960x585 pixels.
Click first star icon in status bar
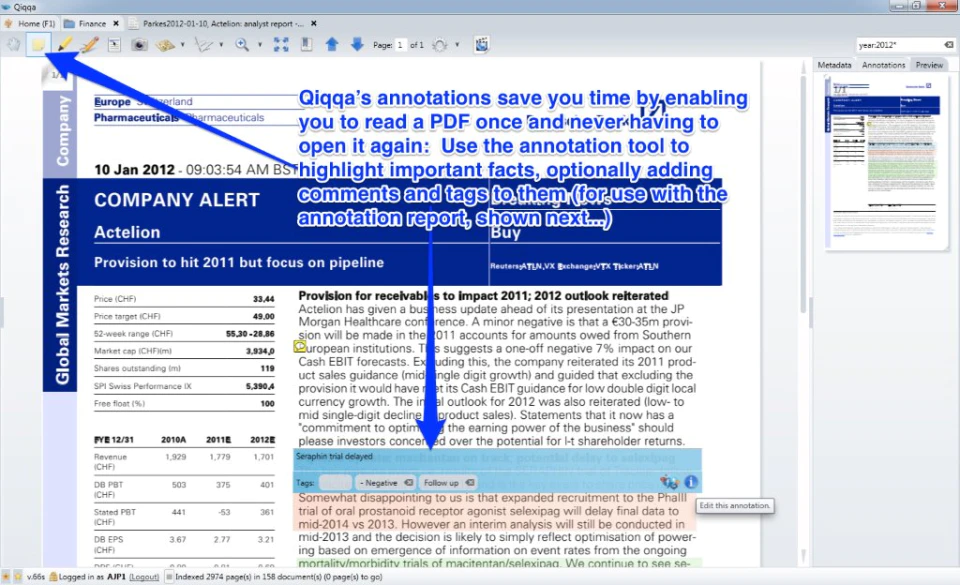6,576
